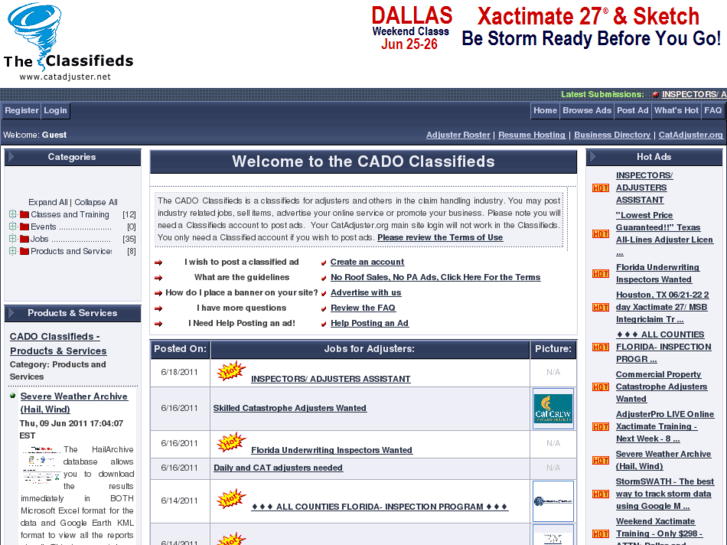
Task: Click Hot burst icon on ALL COUNTIES FLORIDA job
Action: pyautogui.click(x=231, y=499)
